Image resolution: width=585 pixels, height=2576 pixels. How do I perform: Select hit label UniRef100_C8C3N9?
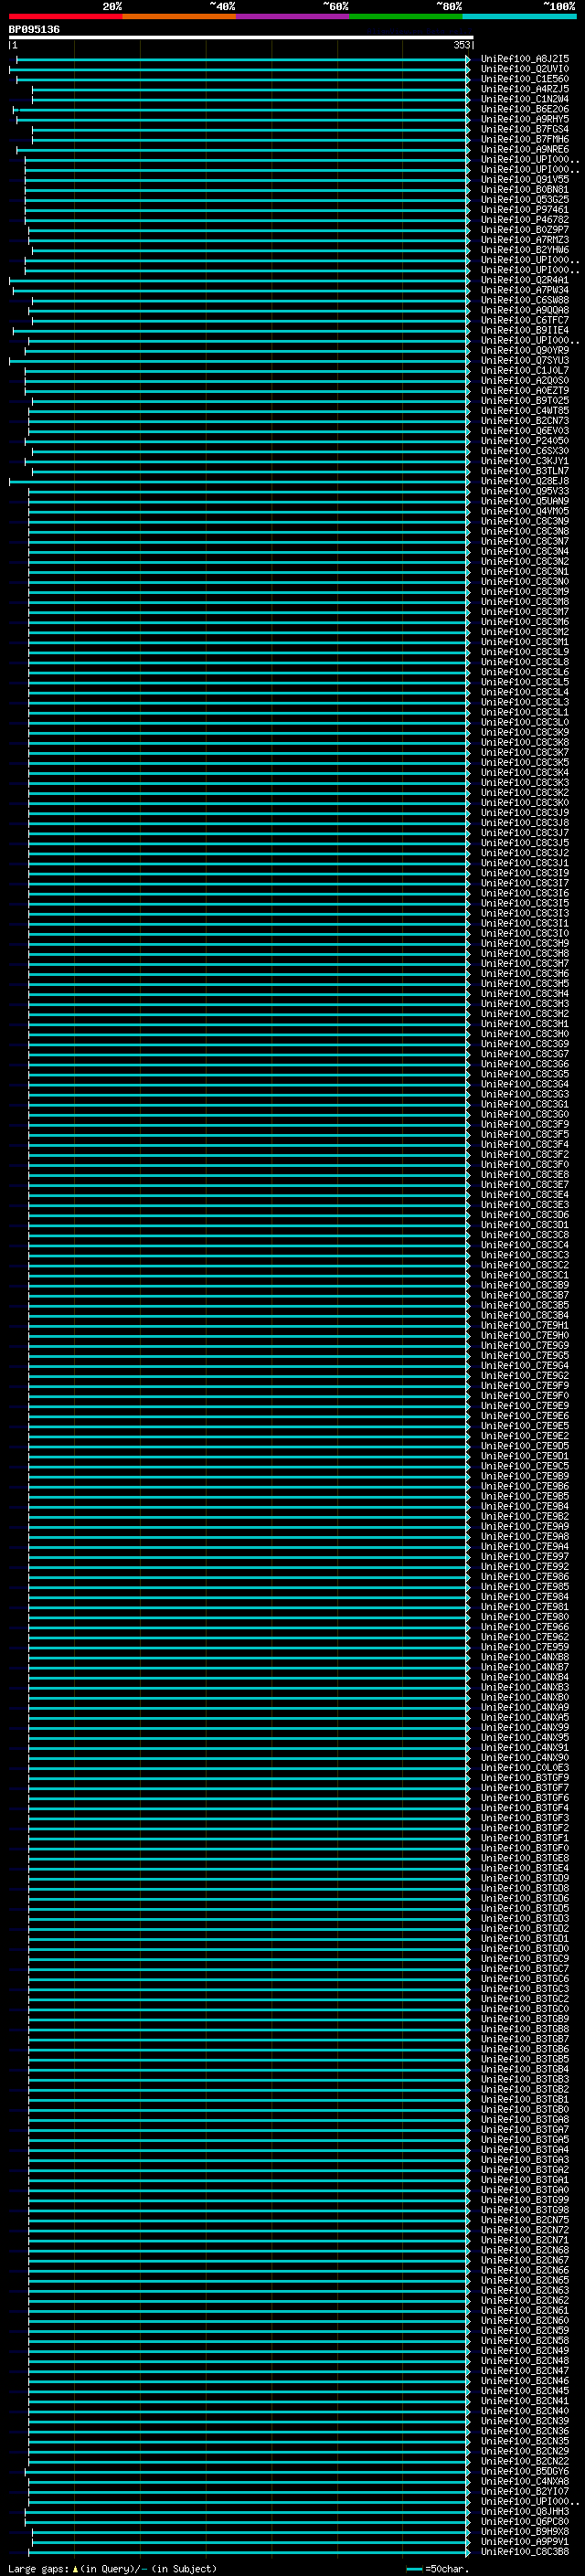[525, 521]
